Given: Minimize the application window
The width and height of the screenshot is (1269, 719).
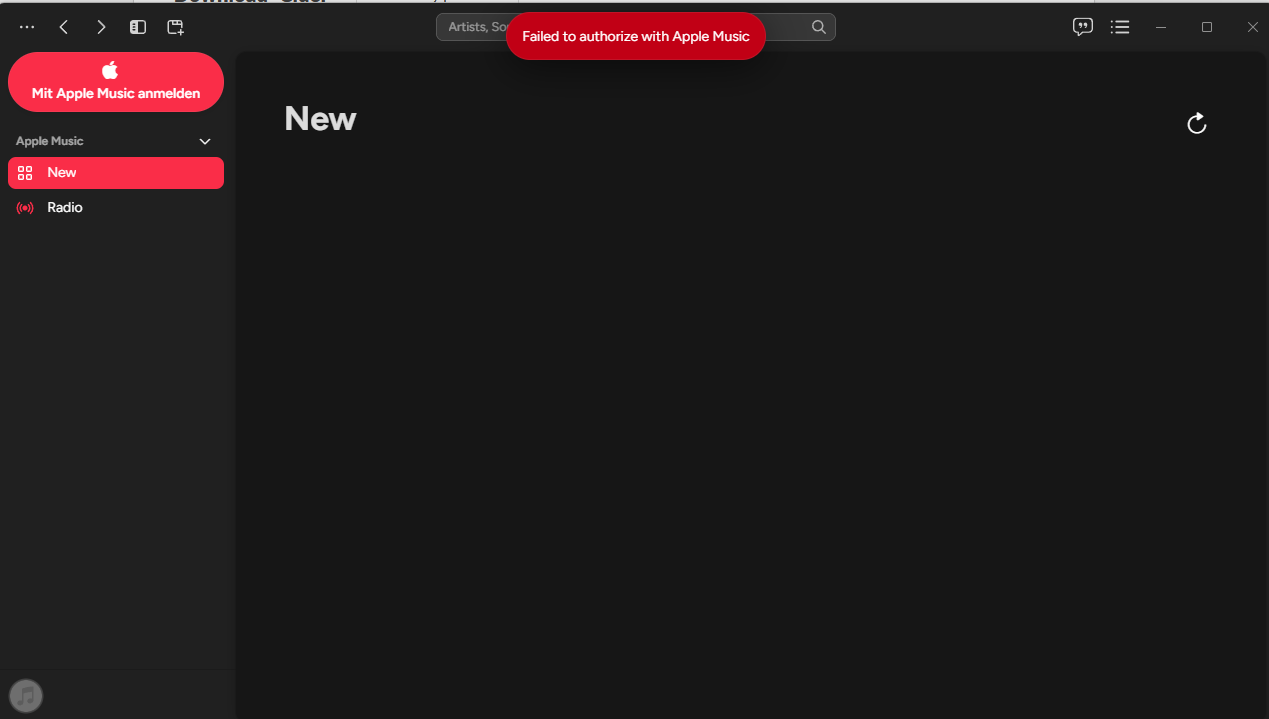Looking at the screenshot, I should pyautogui.click(x=1161, y=27).
